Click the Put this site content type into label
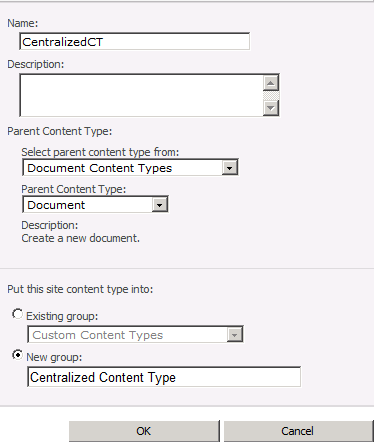Image resolution: width=374 pixels, height=442 pixels. (80, 289)
